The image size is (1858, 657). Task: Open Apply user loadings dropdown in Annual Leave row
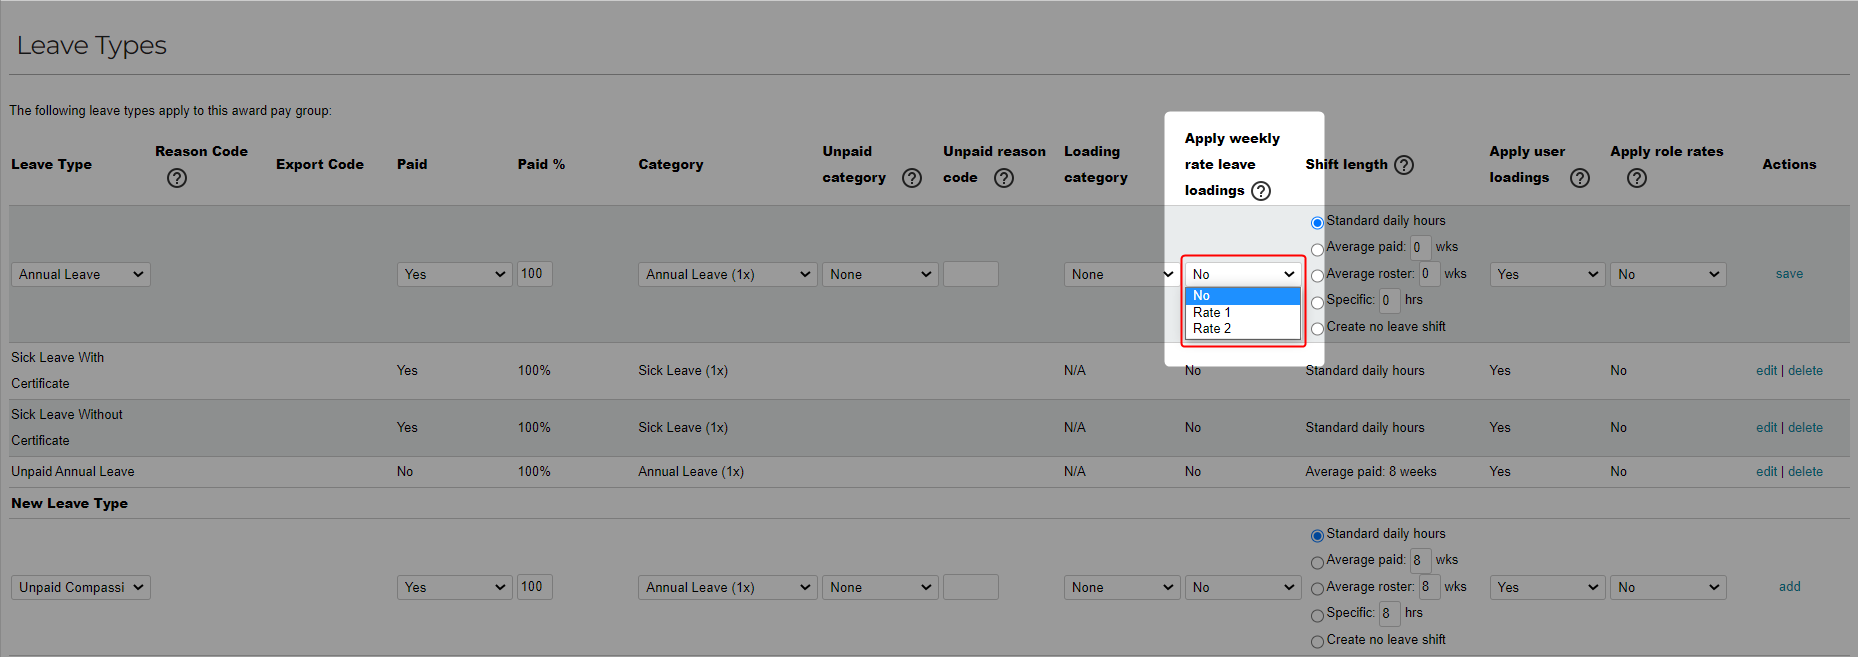tap(1548, 274)
